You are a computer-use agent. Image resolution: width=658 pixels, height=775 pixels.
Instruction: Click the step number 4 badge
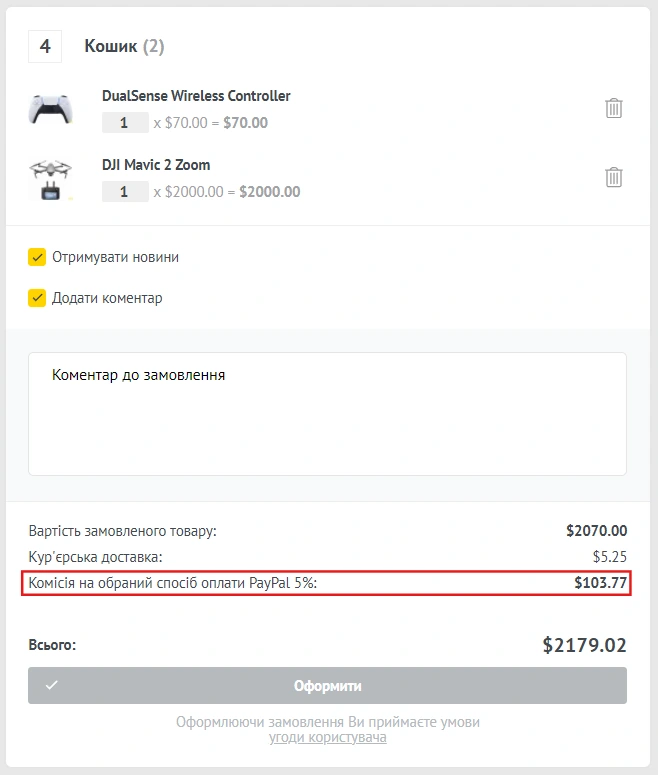click(45, 46)
